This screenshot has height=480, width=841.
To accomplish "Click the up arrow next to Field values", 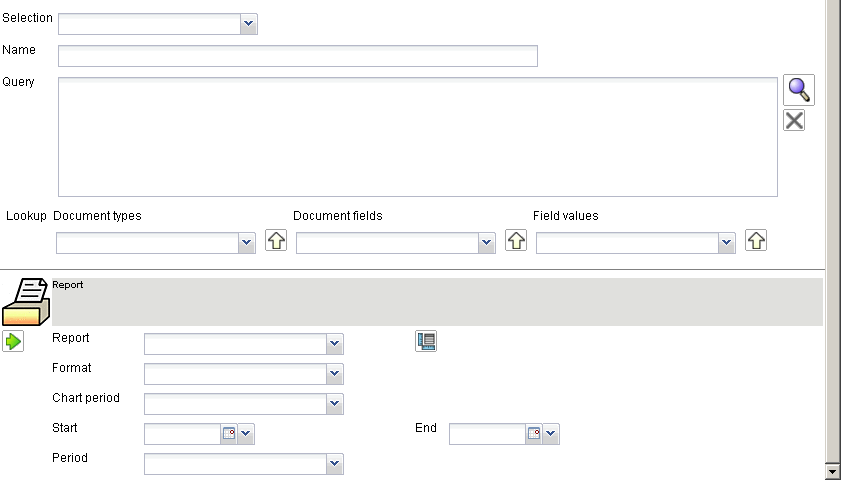I will pyautogui.click(x=756, y=241).
